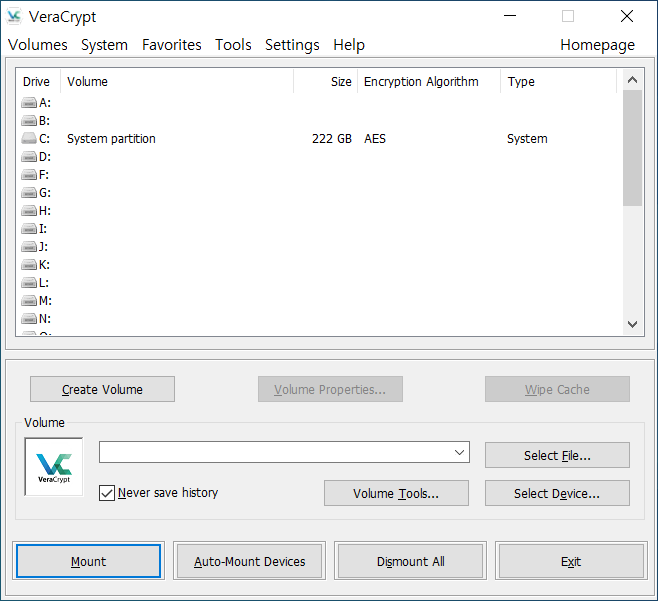The width and height of the screenshot is (658, 601).
Task: Click the Encryption Algorithm column header
Action: [429, 81]
